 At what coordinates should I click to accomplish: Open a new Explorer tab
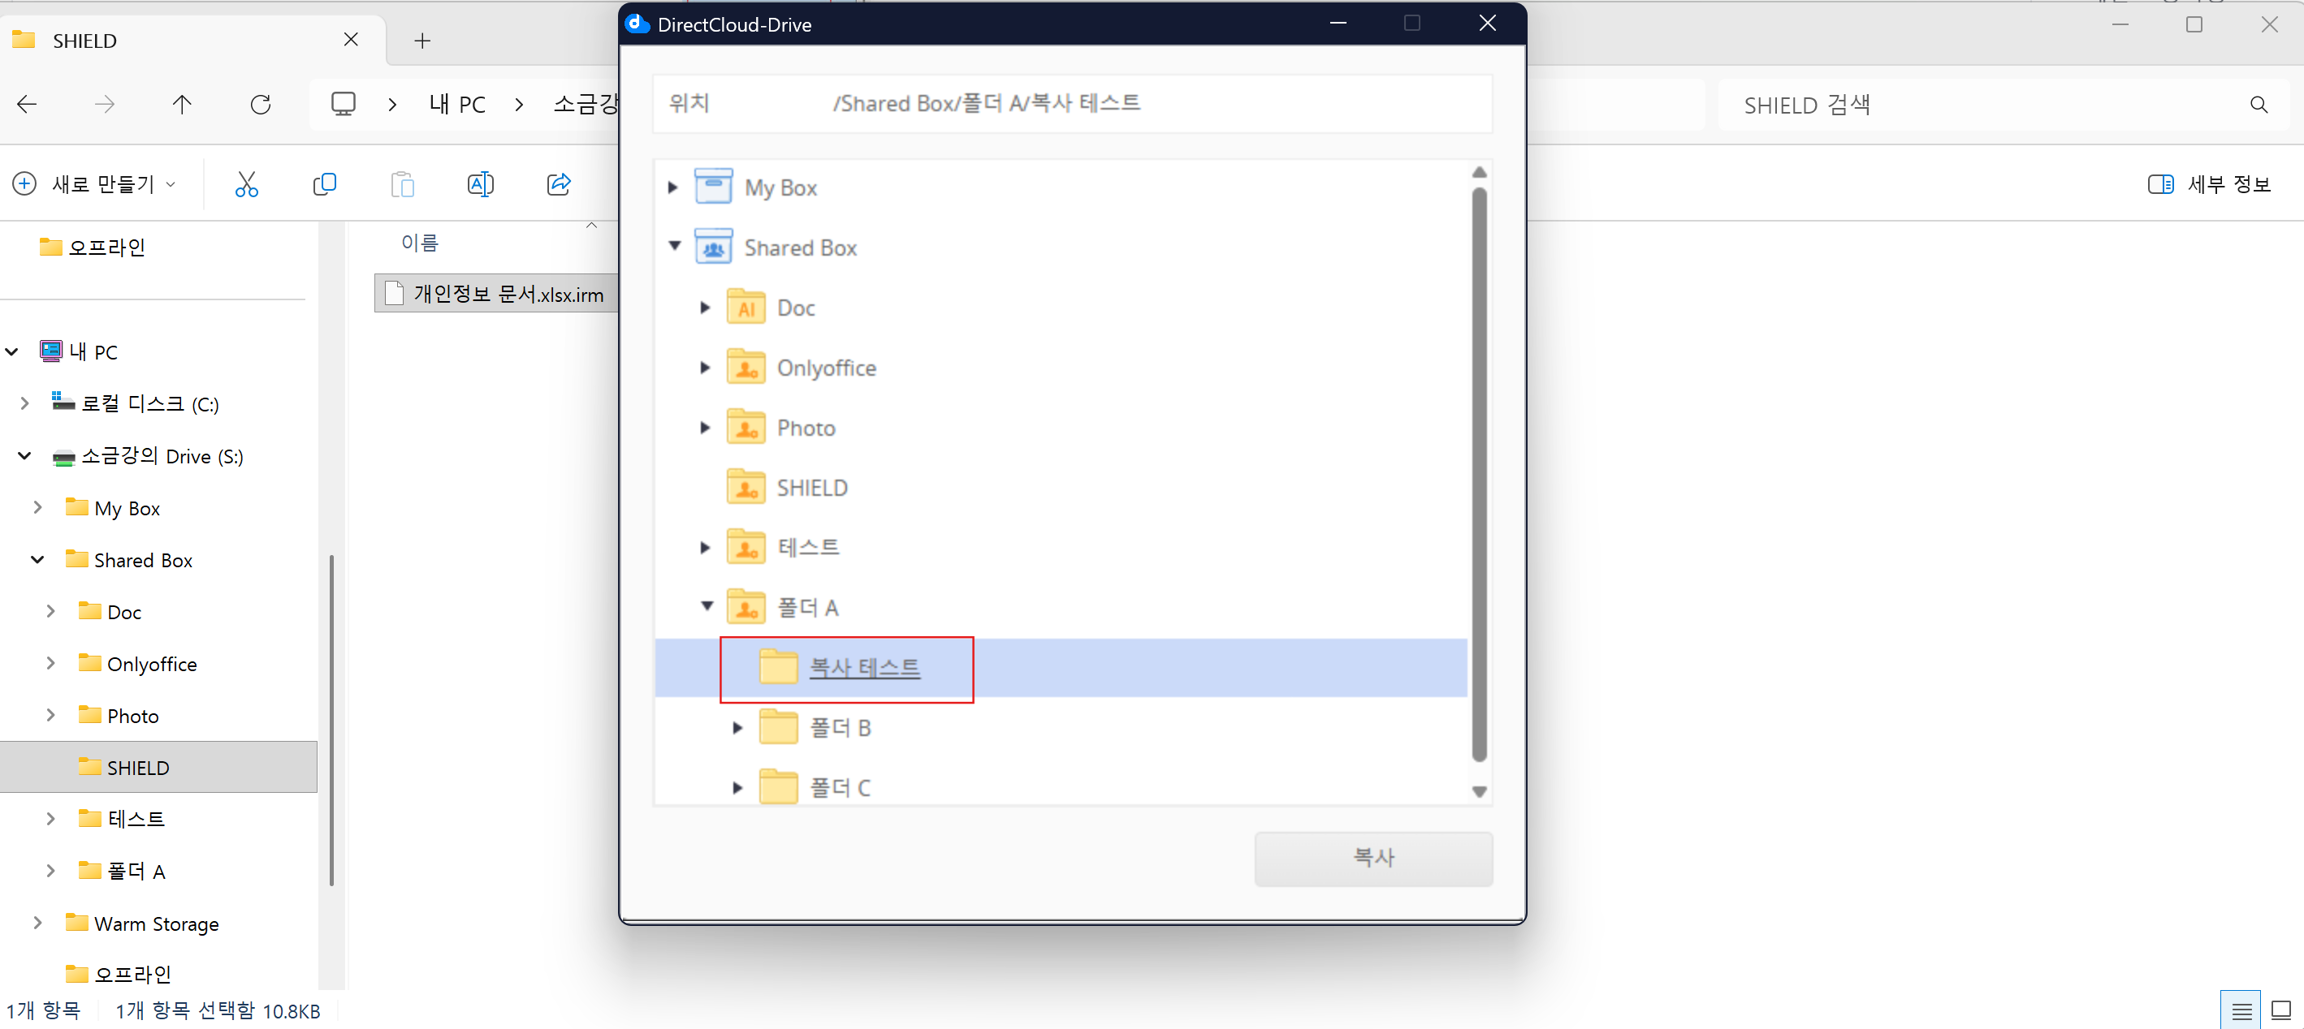click(422, 41)
